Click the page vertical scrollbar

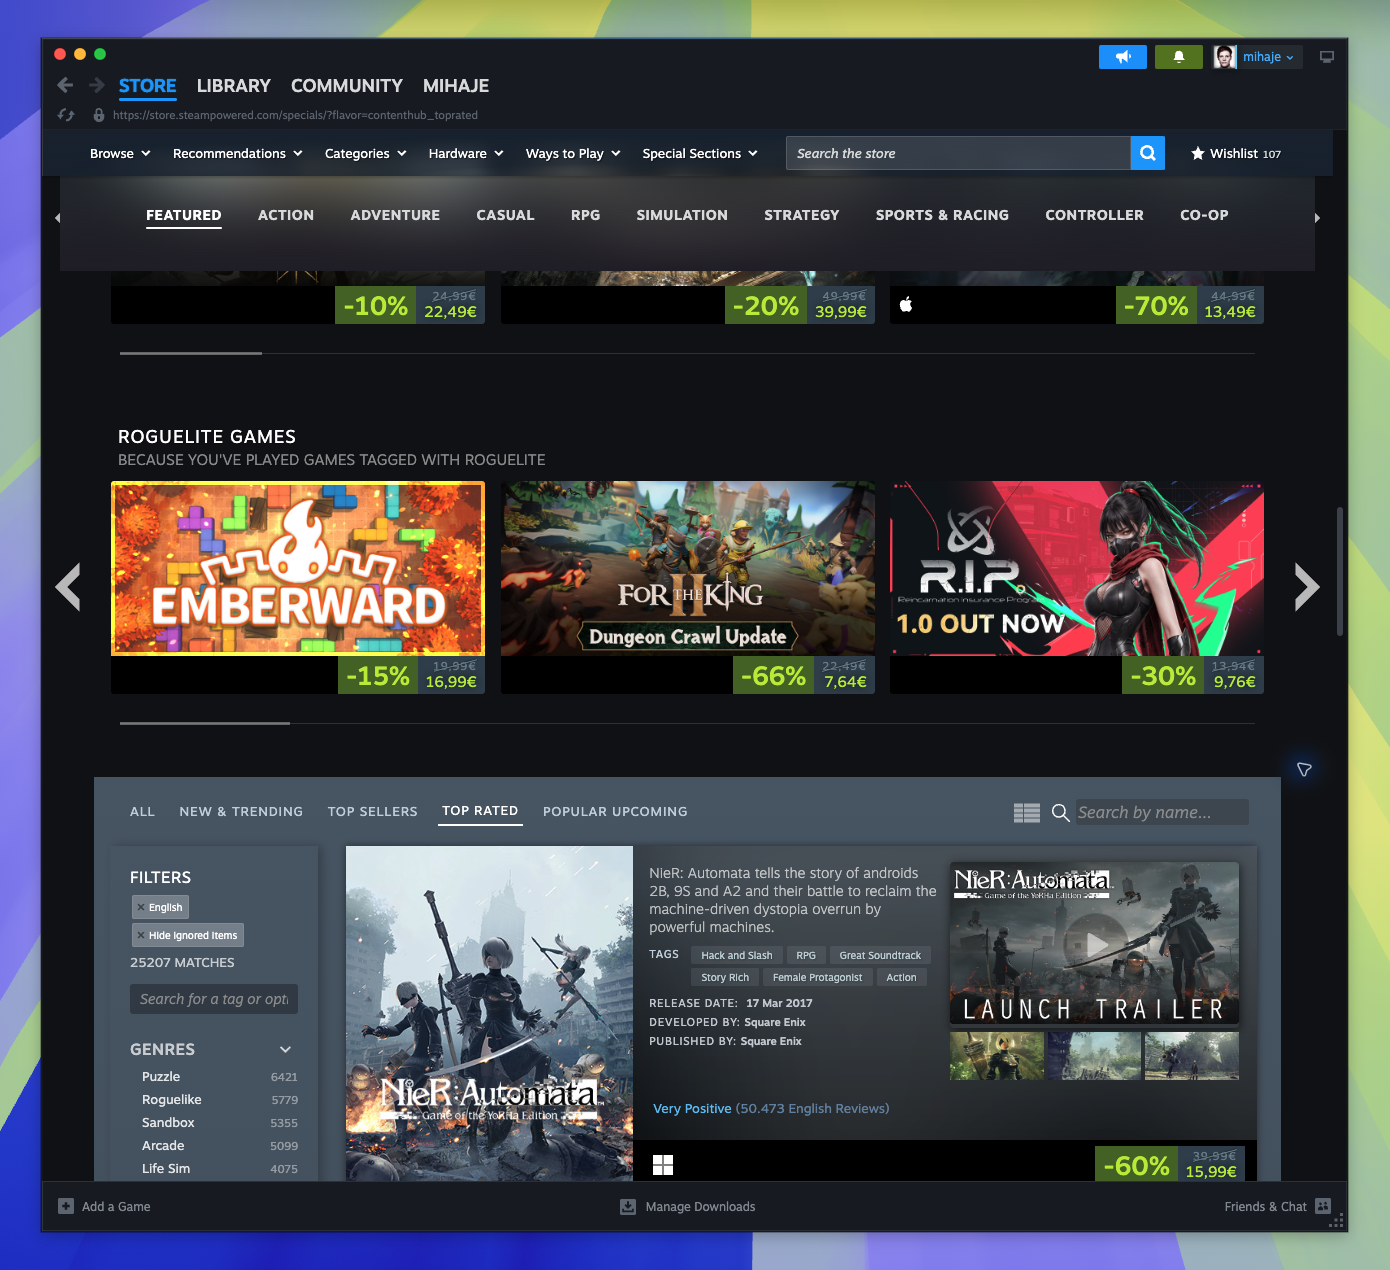point(1340,571)
